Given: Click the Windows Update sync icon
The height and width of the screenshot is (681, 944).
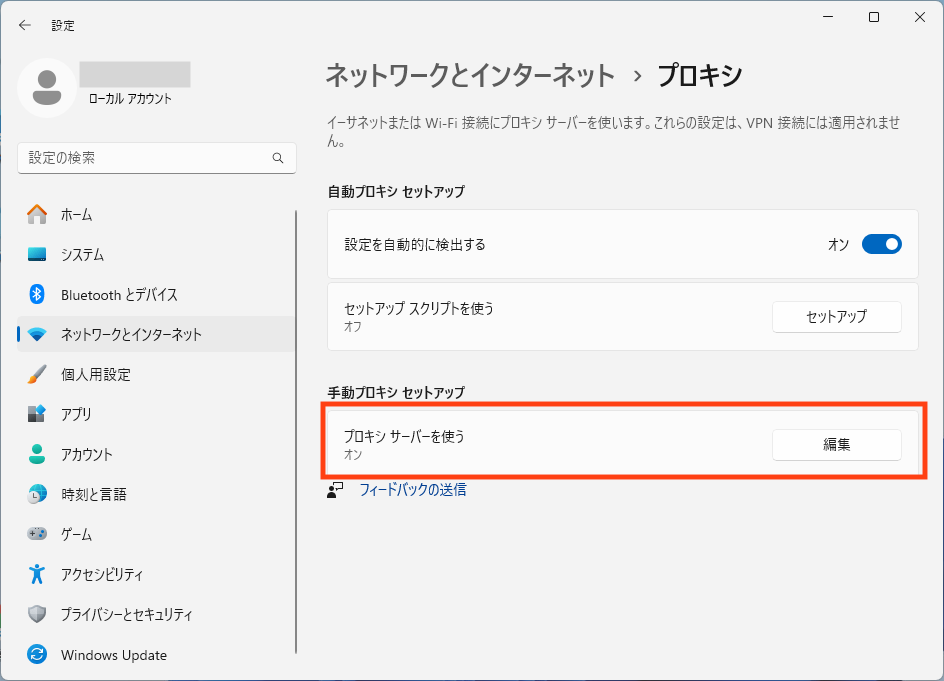Looking at the screenshot, I should point(37,655).
